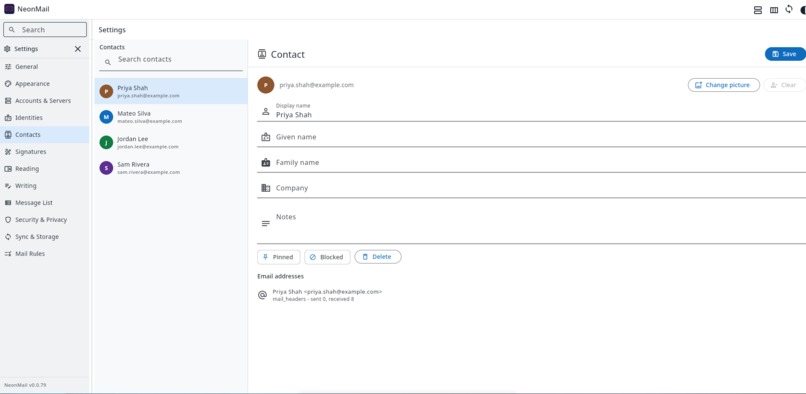Click the Identities badge icon
This screenshot has width=806, height=394.
click(8, 117)
